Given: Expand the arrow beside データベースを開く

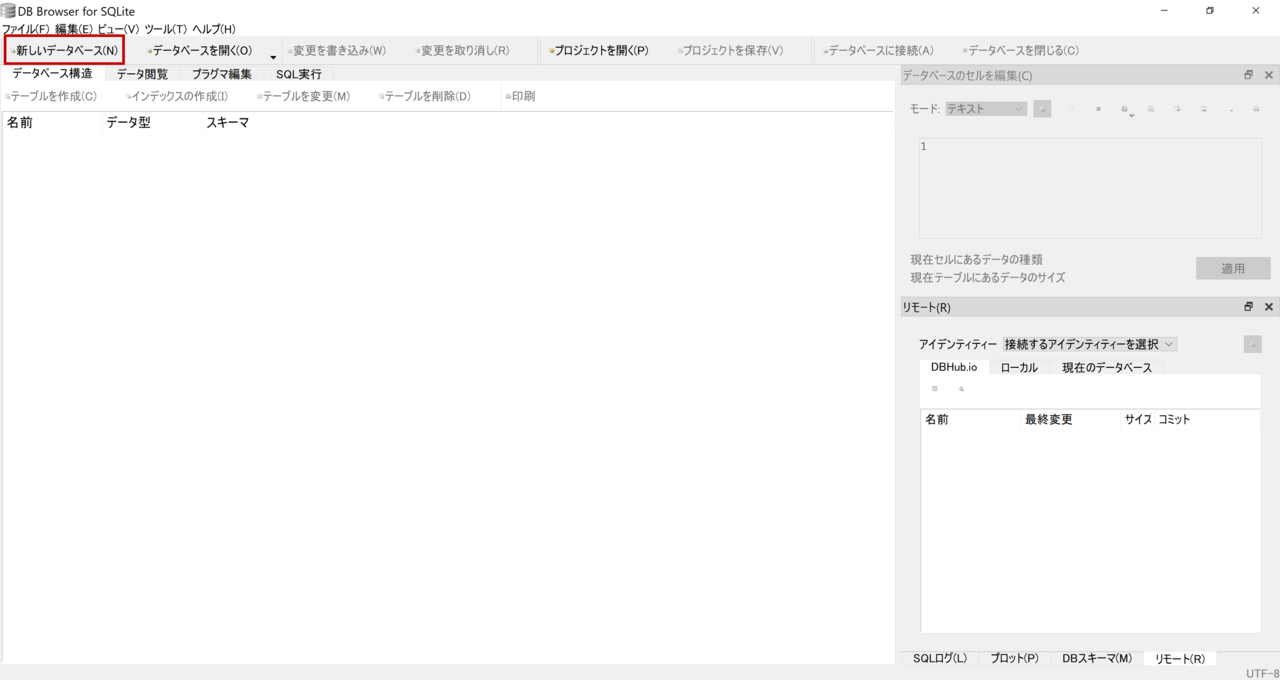Looking at the screenshot, I should pyautogui.click(x=273, y=56).
